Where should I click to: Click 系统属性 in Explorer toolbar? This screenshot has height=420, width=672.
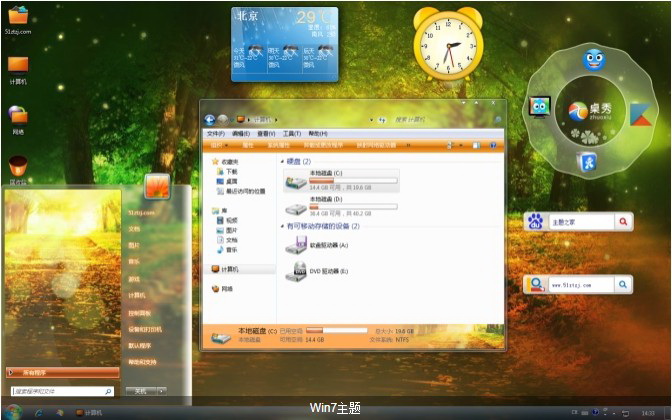(x=279, y=145)
